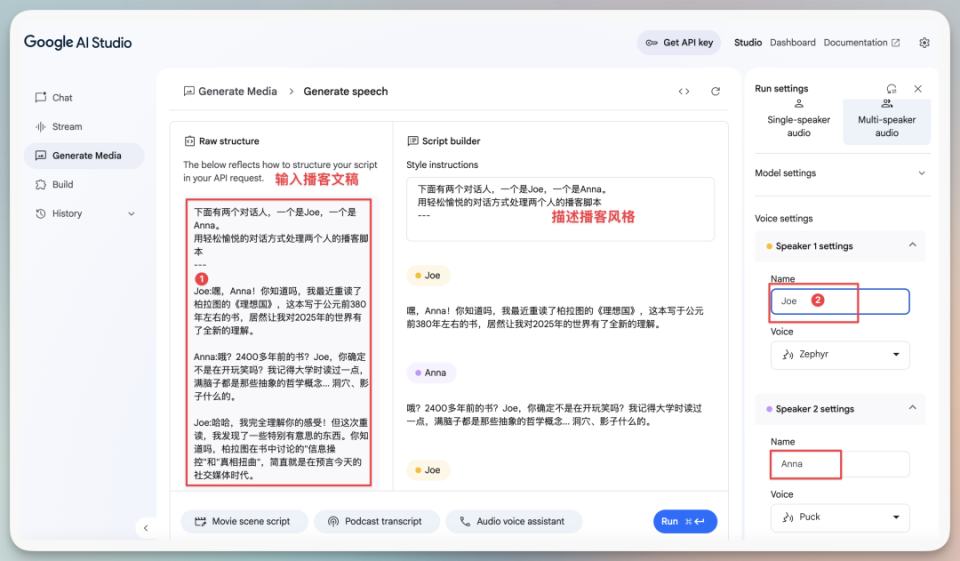Open the Dashboard tab

click(792, 43)
